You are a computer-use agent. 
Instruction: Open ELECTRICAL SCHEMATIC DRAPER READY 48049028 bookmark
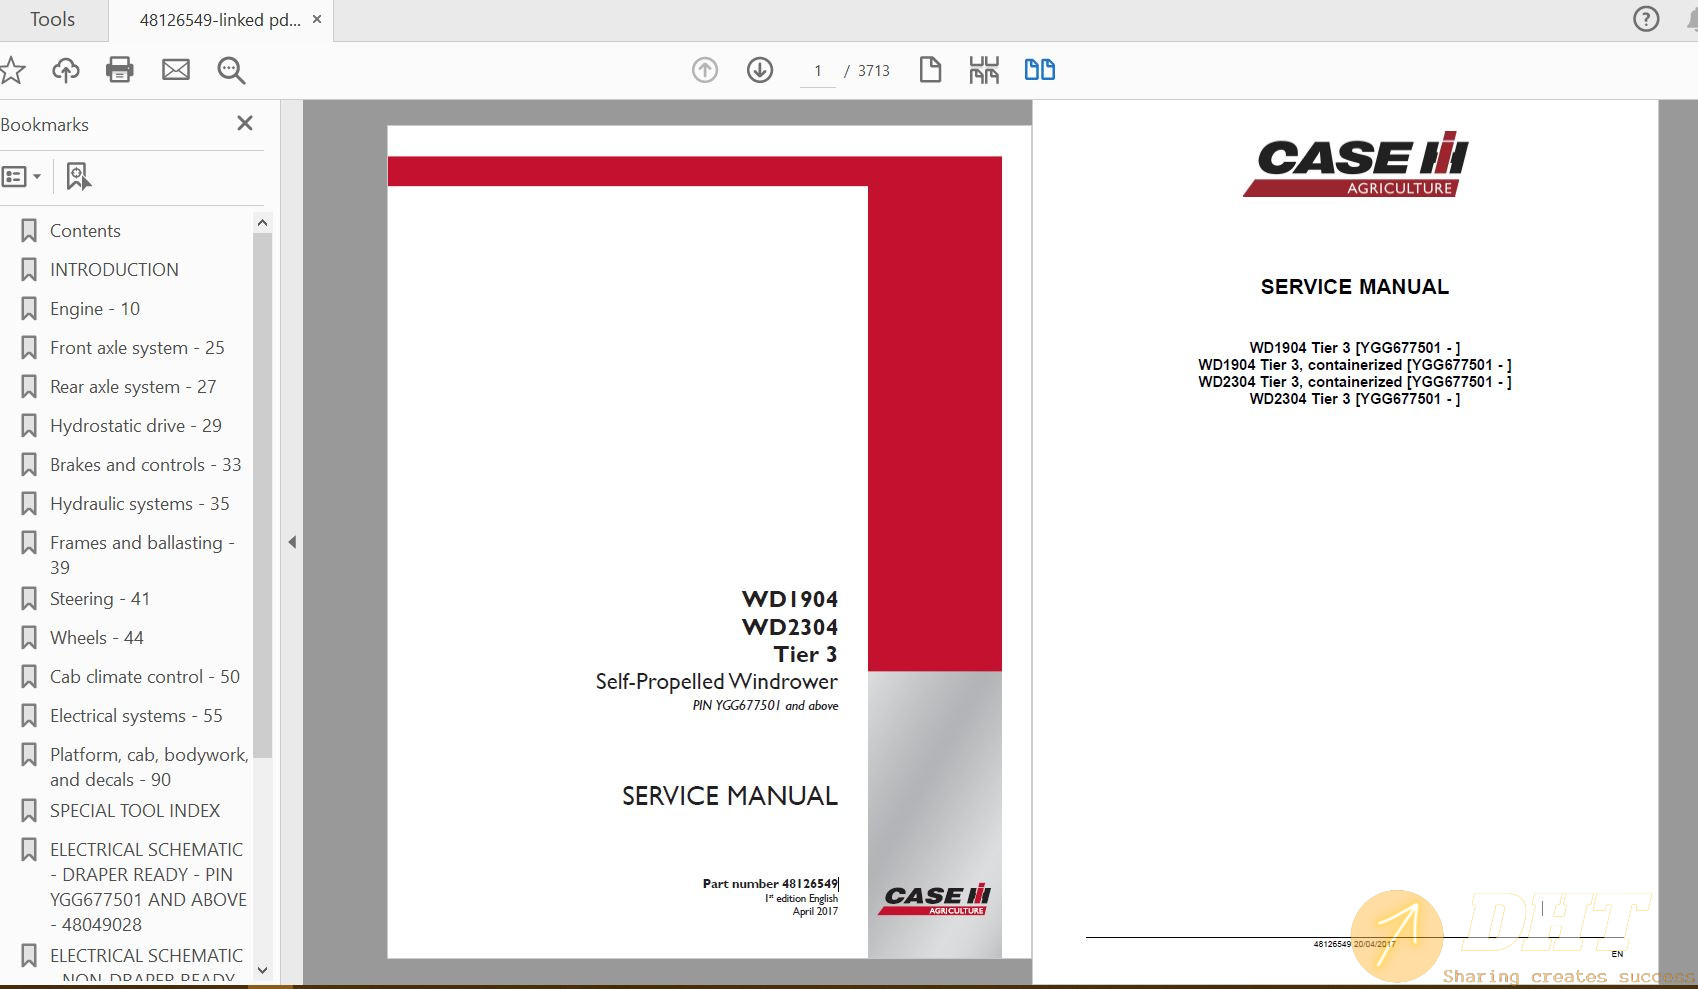[x=148, y=887]
